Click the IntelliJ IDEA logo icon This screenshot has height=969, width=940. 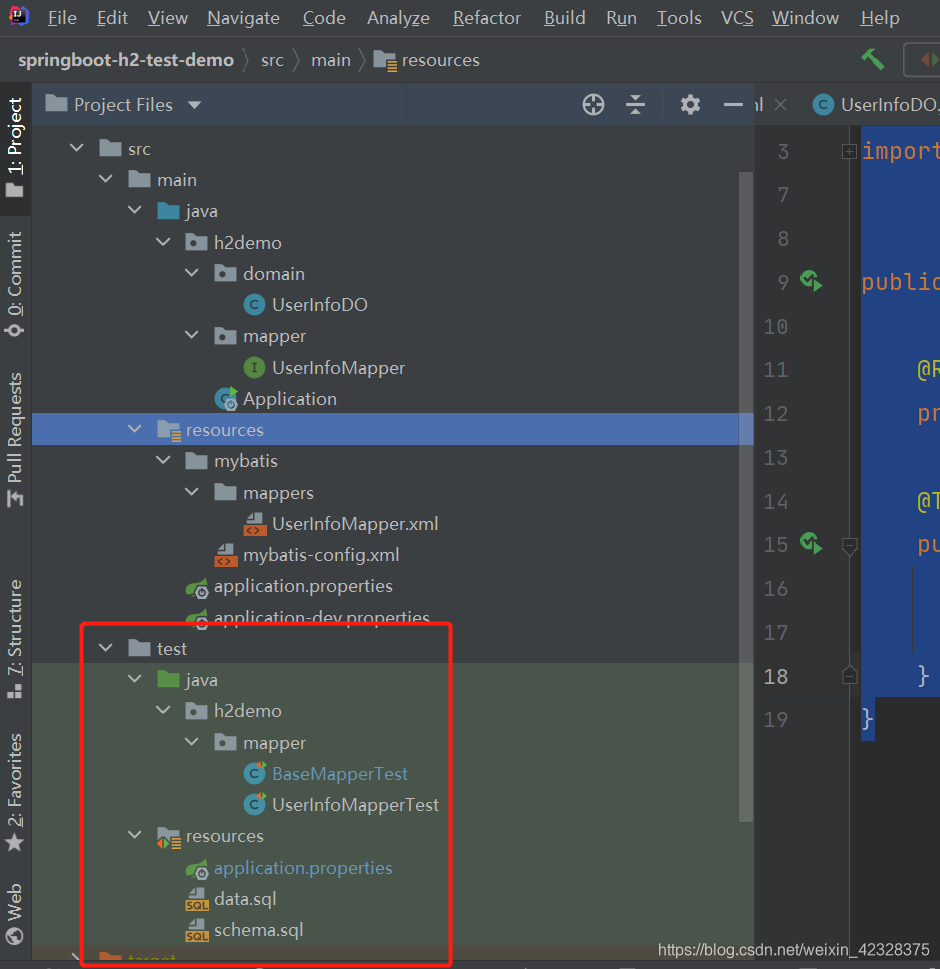pyautogui.click(x=19, y=16)
